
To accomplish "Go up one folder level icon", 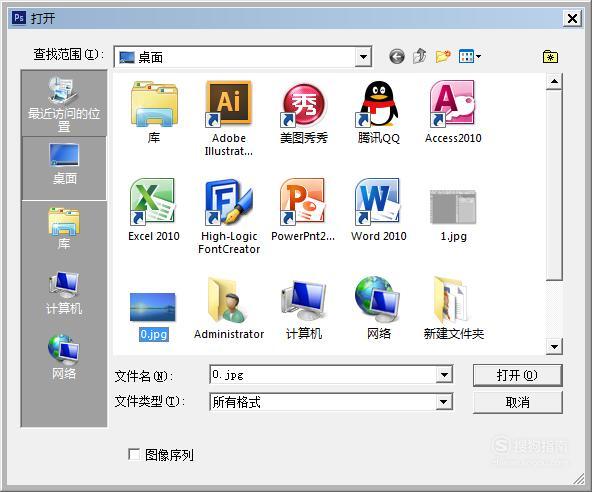I will point(419,56).
